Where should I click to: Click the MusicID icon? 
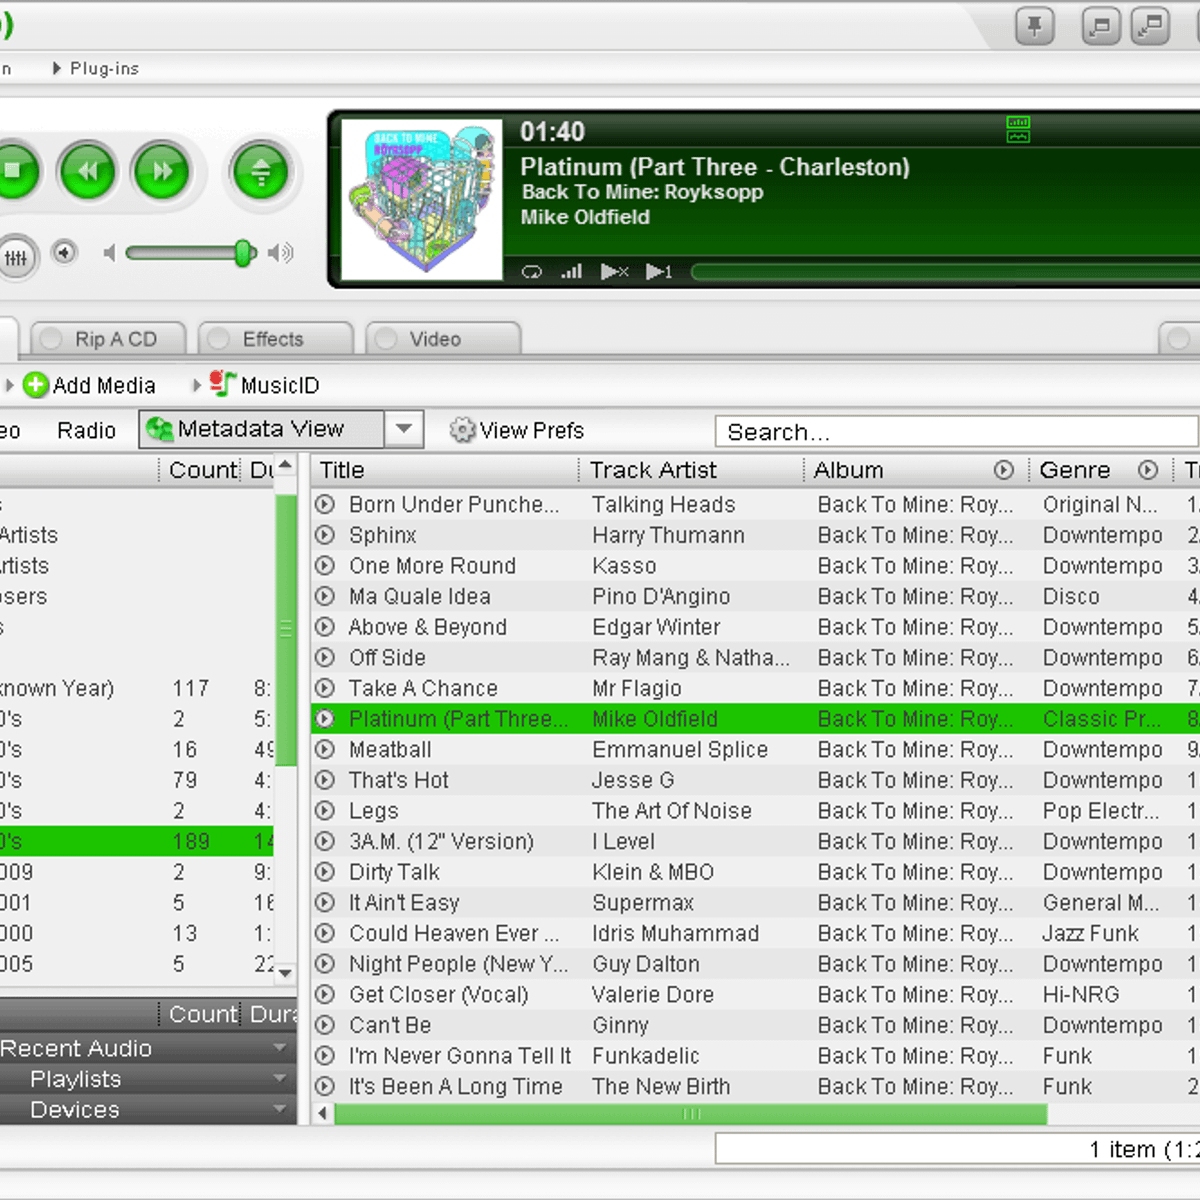(222, 384)
